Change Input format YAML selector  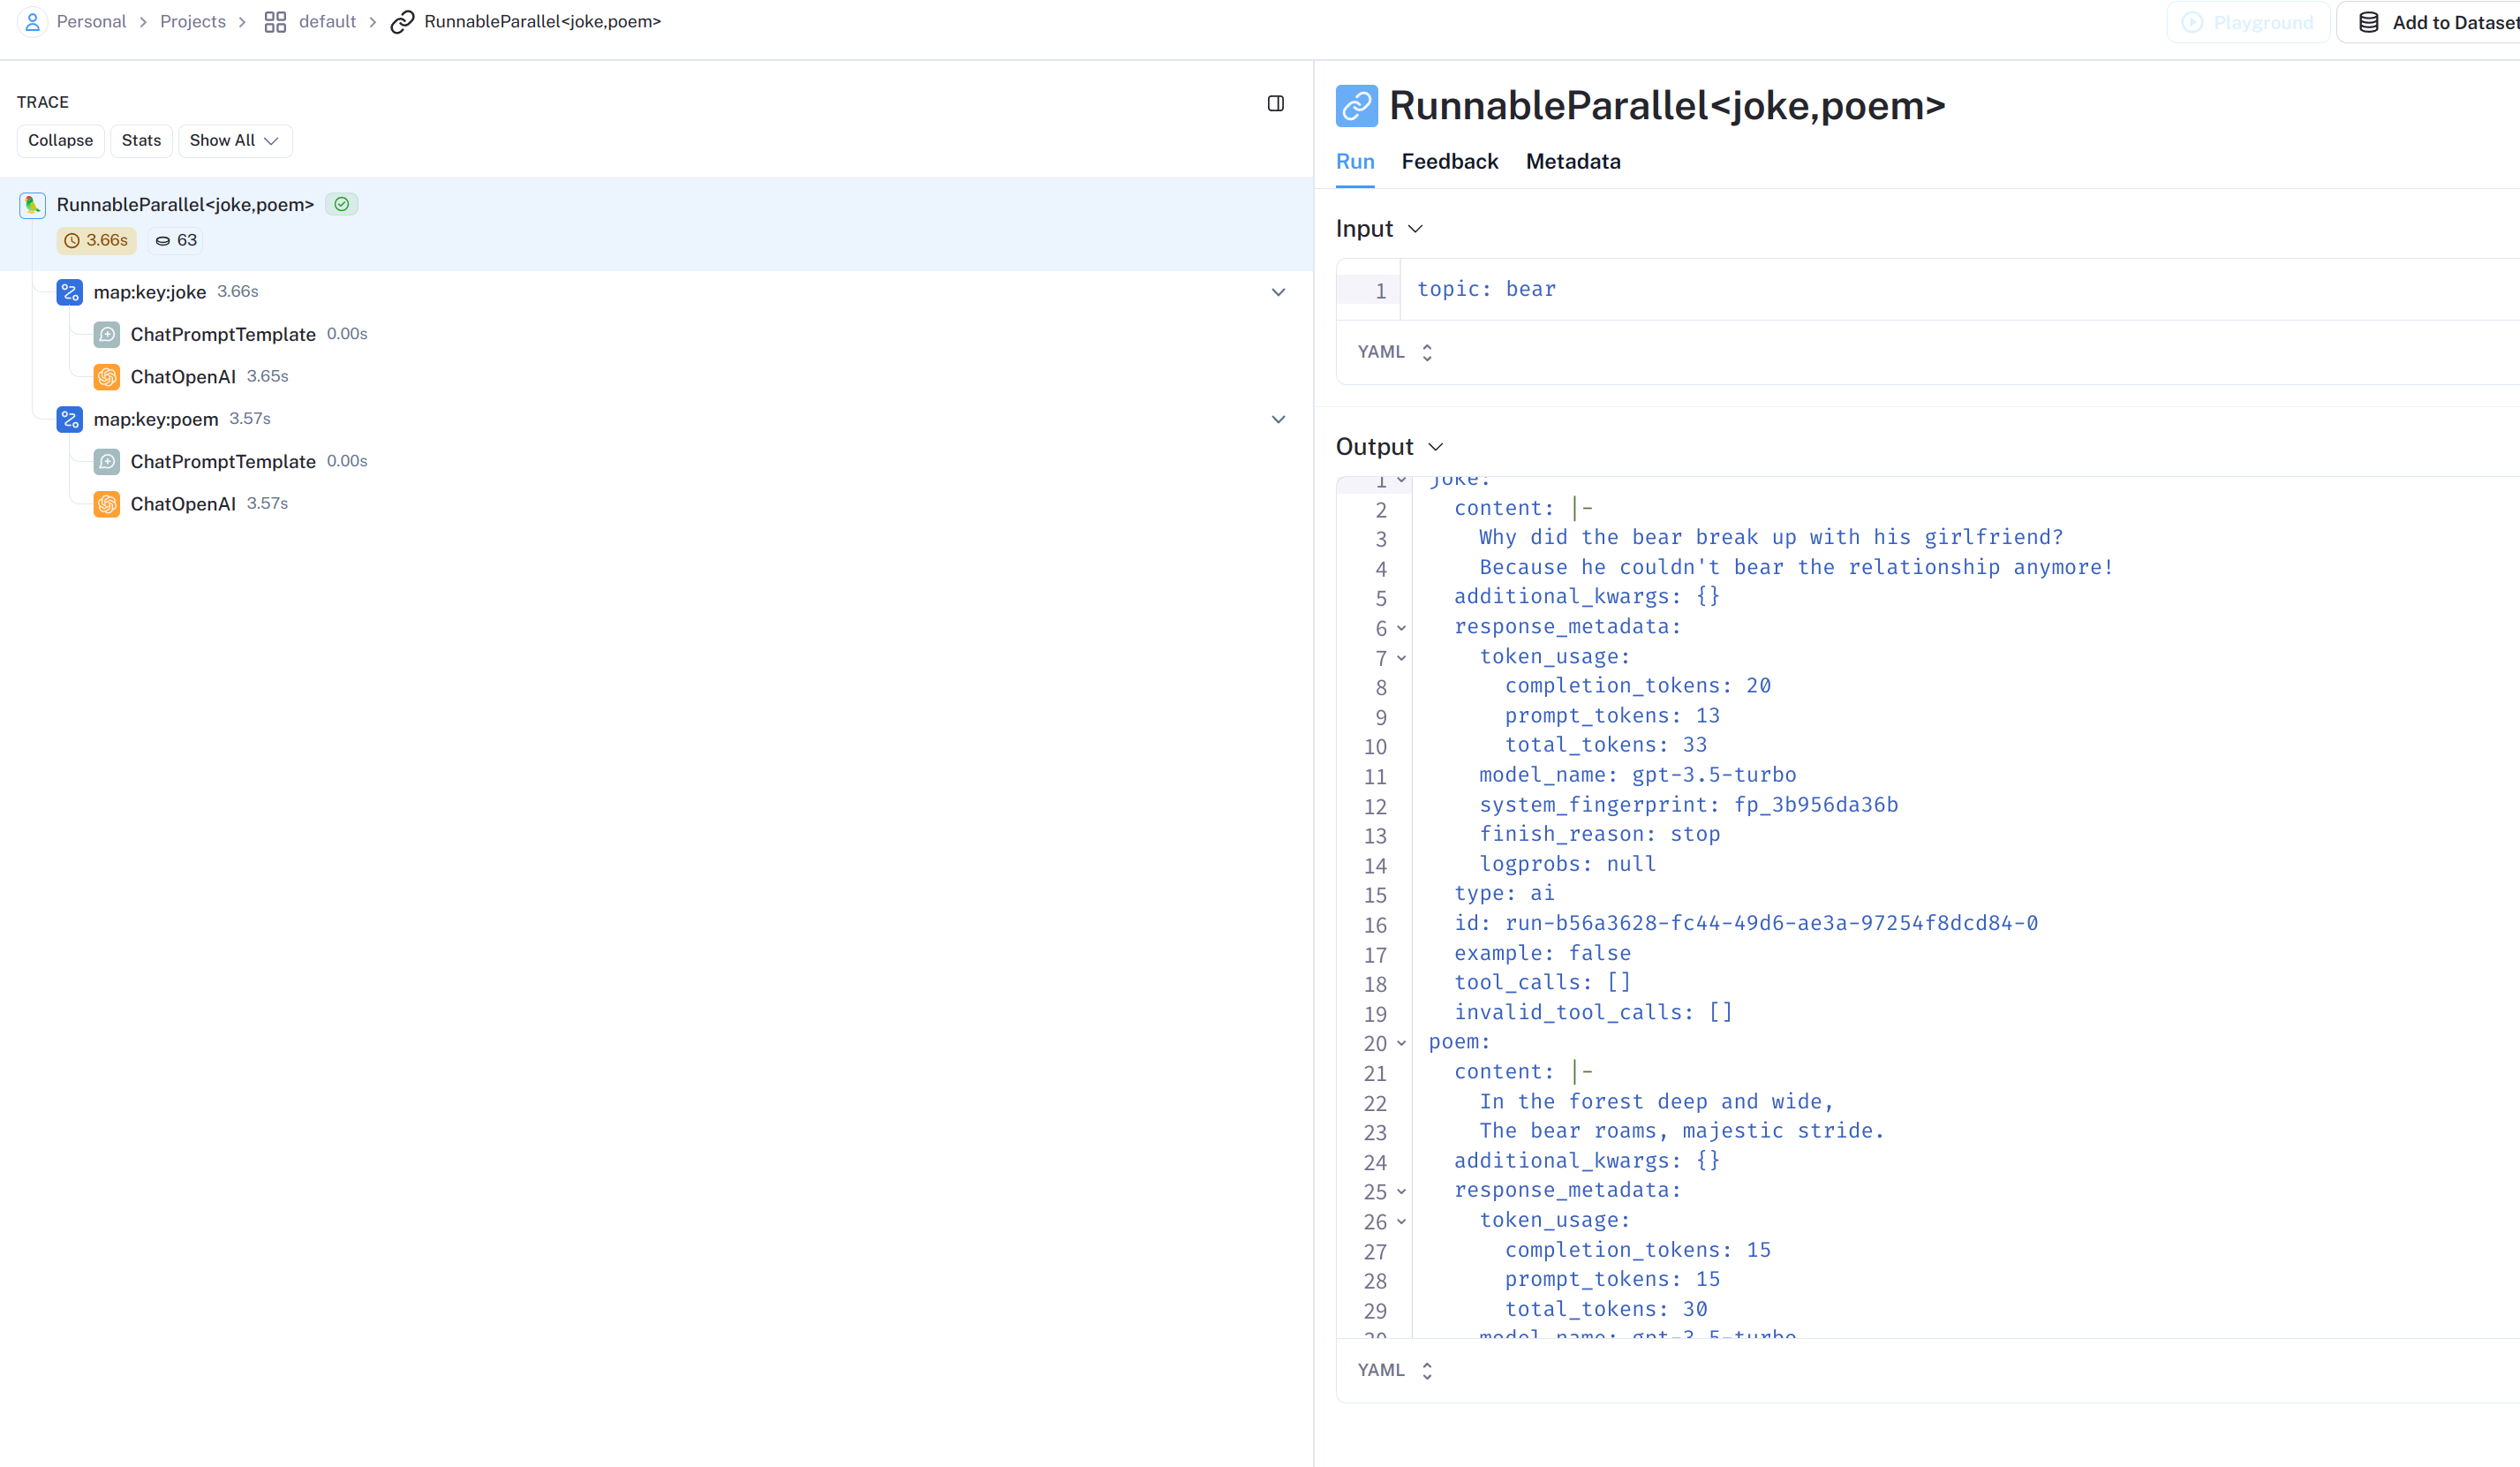(x=1395, y=352)
